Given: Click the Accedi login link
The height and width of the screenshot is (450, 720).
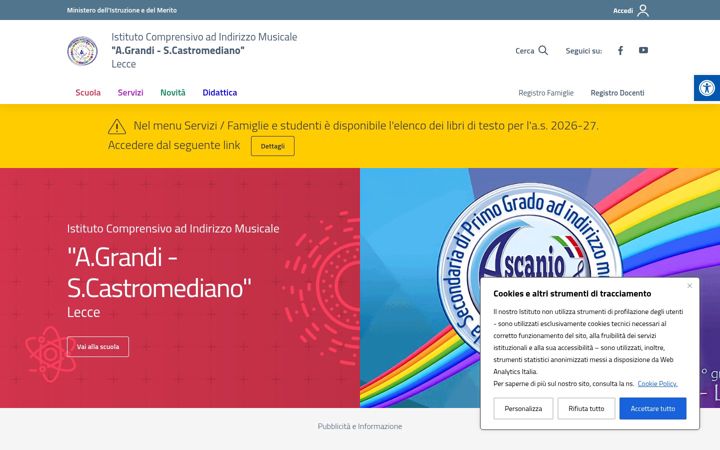Looking at the screenshot, I should [x=623, y=11].
